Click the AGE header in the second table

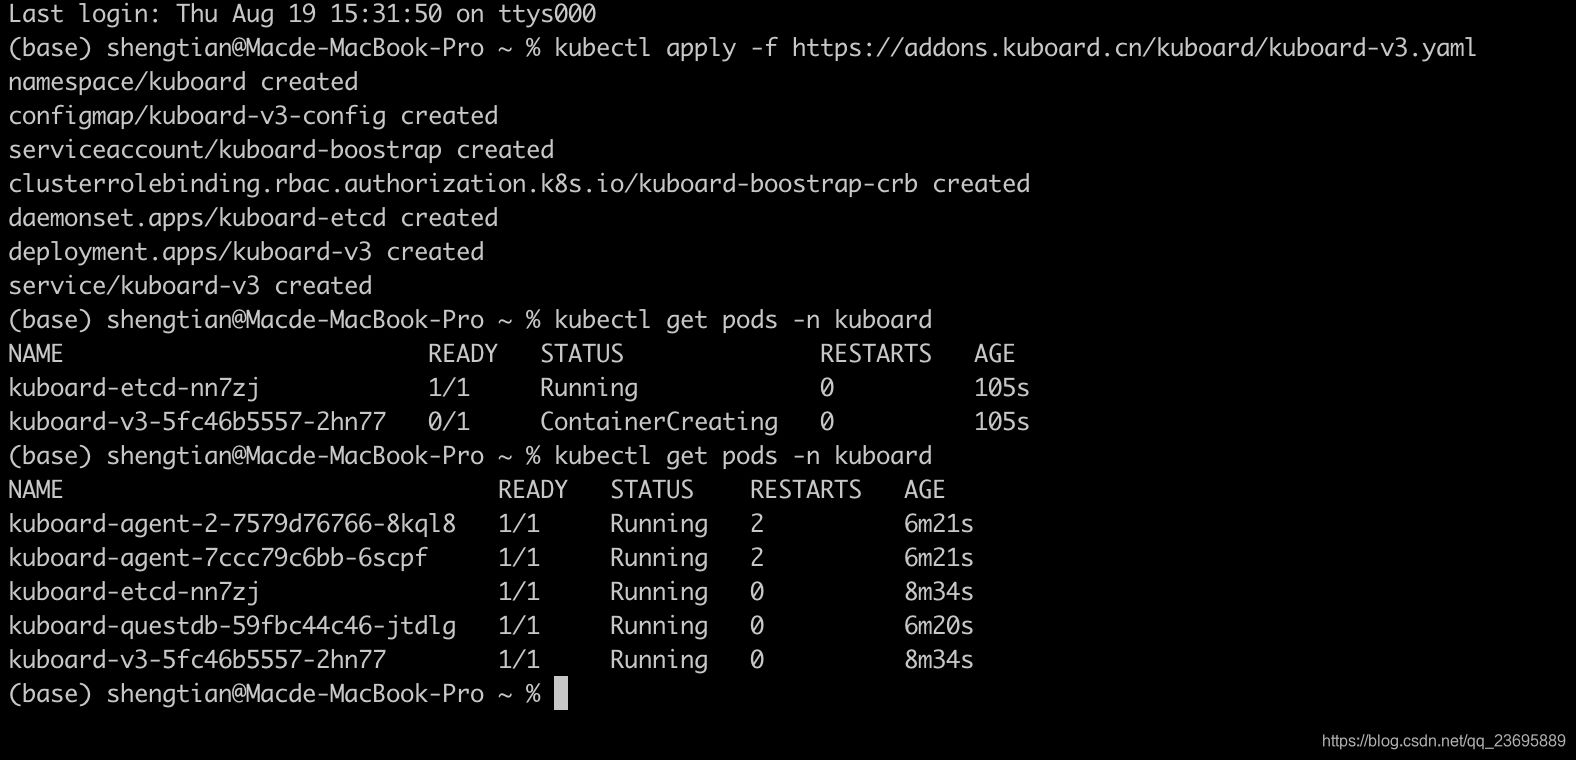pos(925,490)
